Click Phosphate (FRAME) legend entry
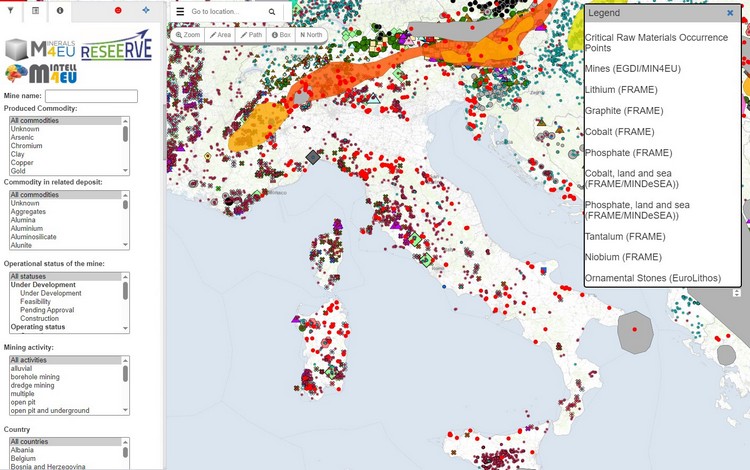 [628, 153]
